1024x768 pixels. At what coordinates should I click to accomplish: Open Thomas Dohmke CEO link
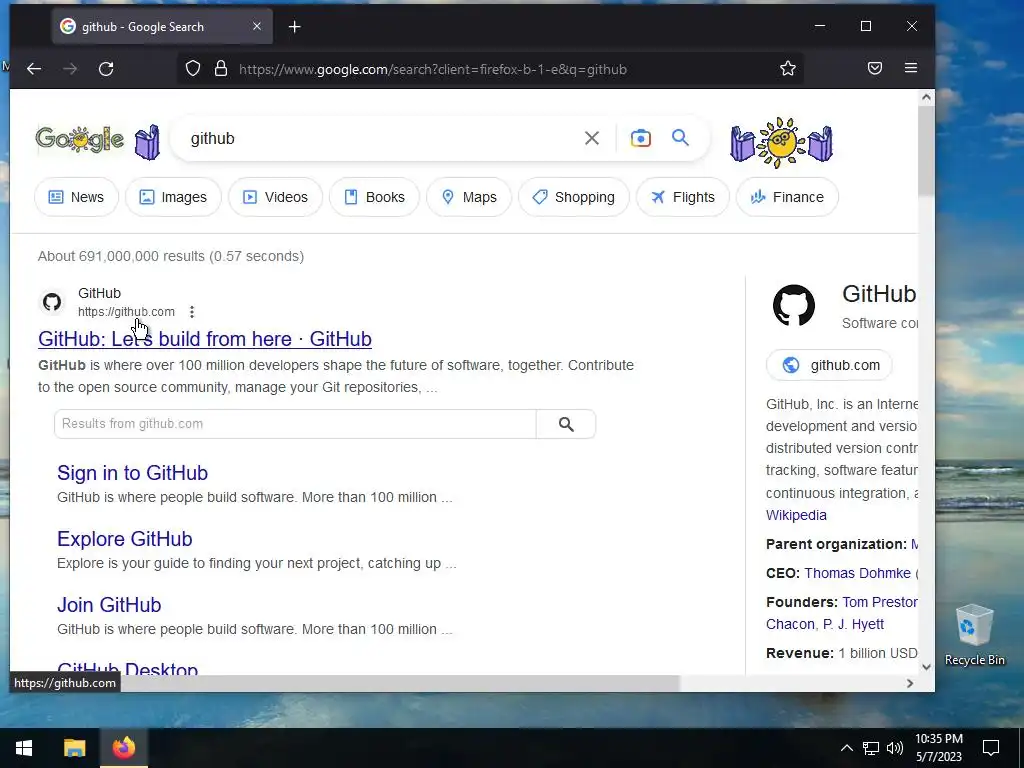pos(857,573)
